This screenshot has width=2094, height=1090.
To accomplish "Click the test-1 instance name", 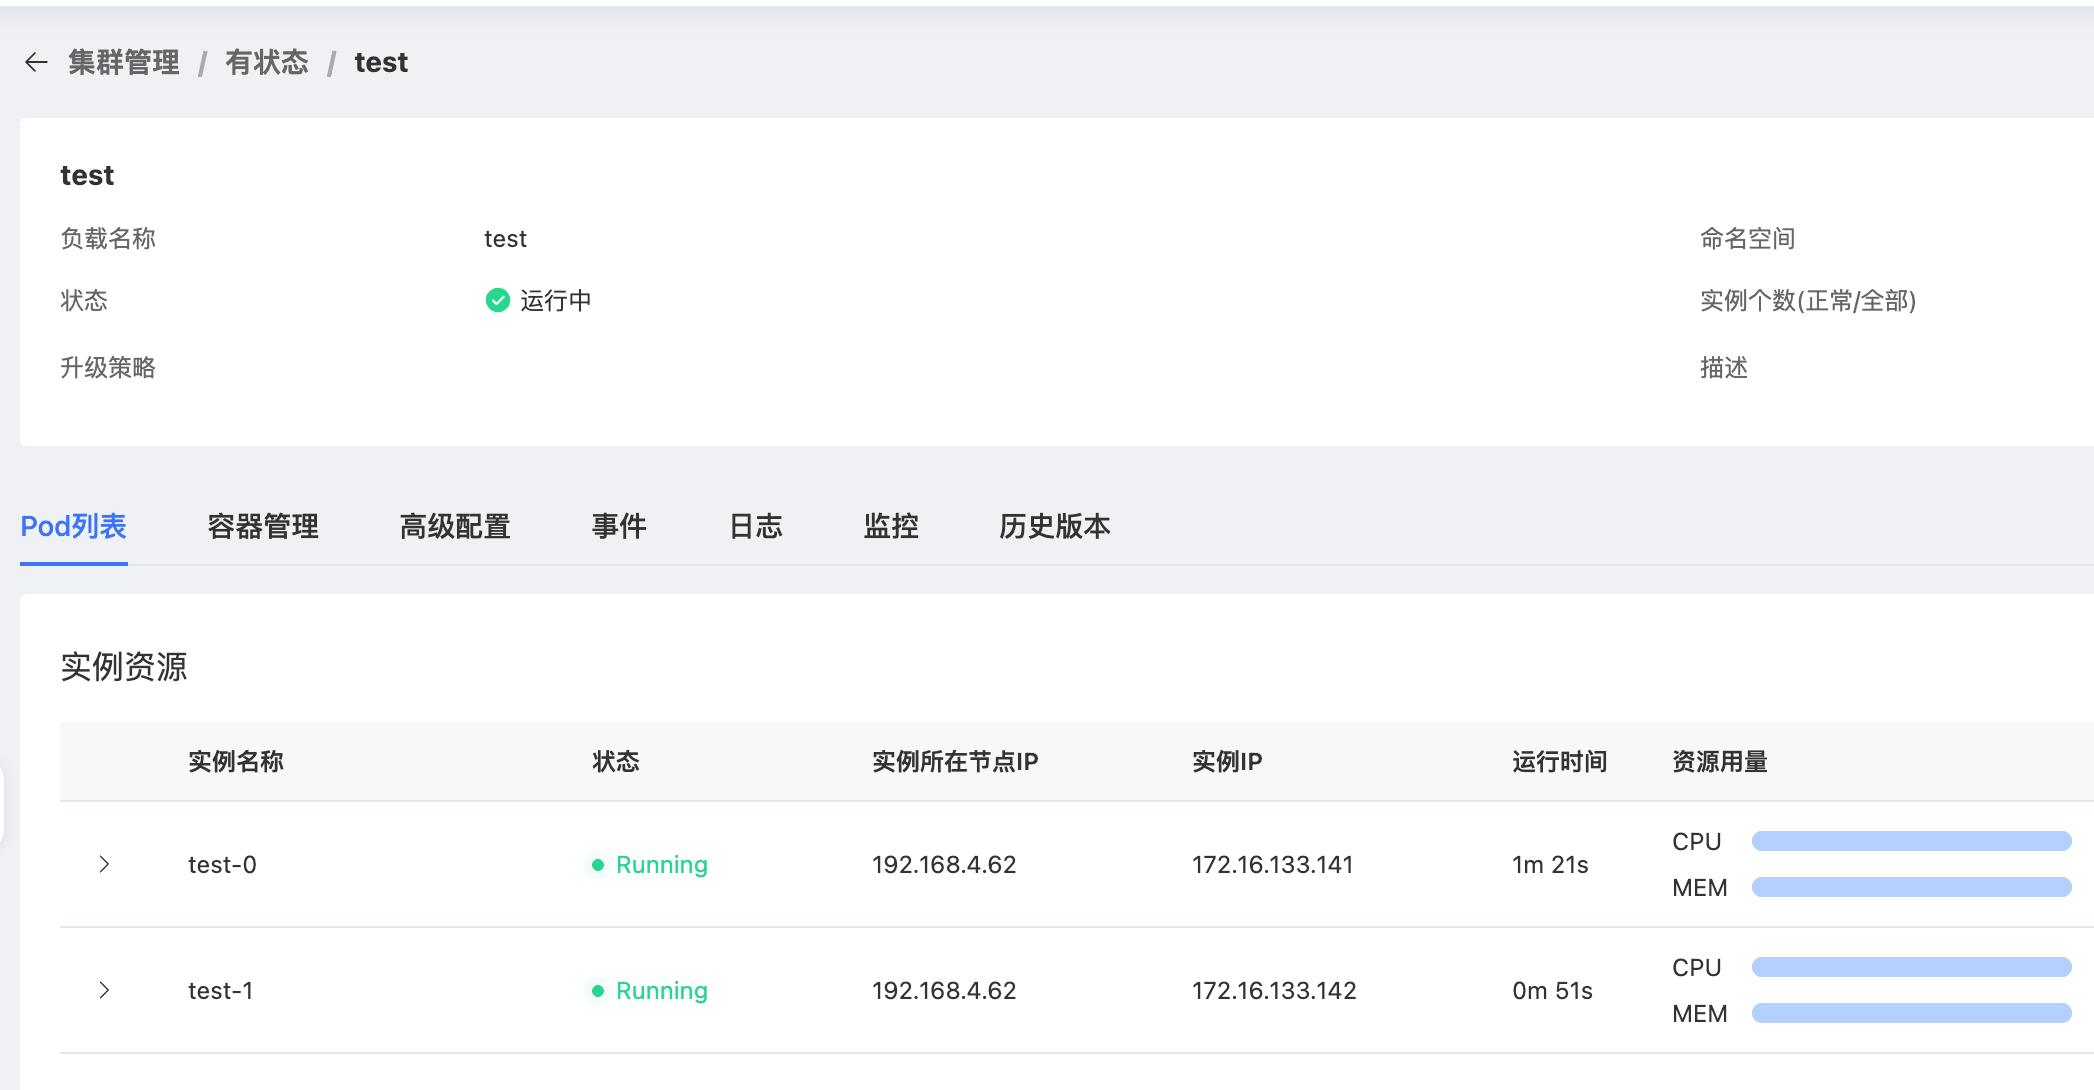I will click(x=220, y=990).
